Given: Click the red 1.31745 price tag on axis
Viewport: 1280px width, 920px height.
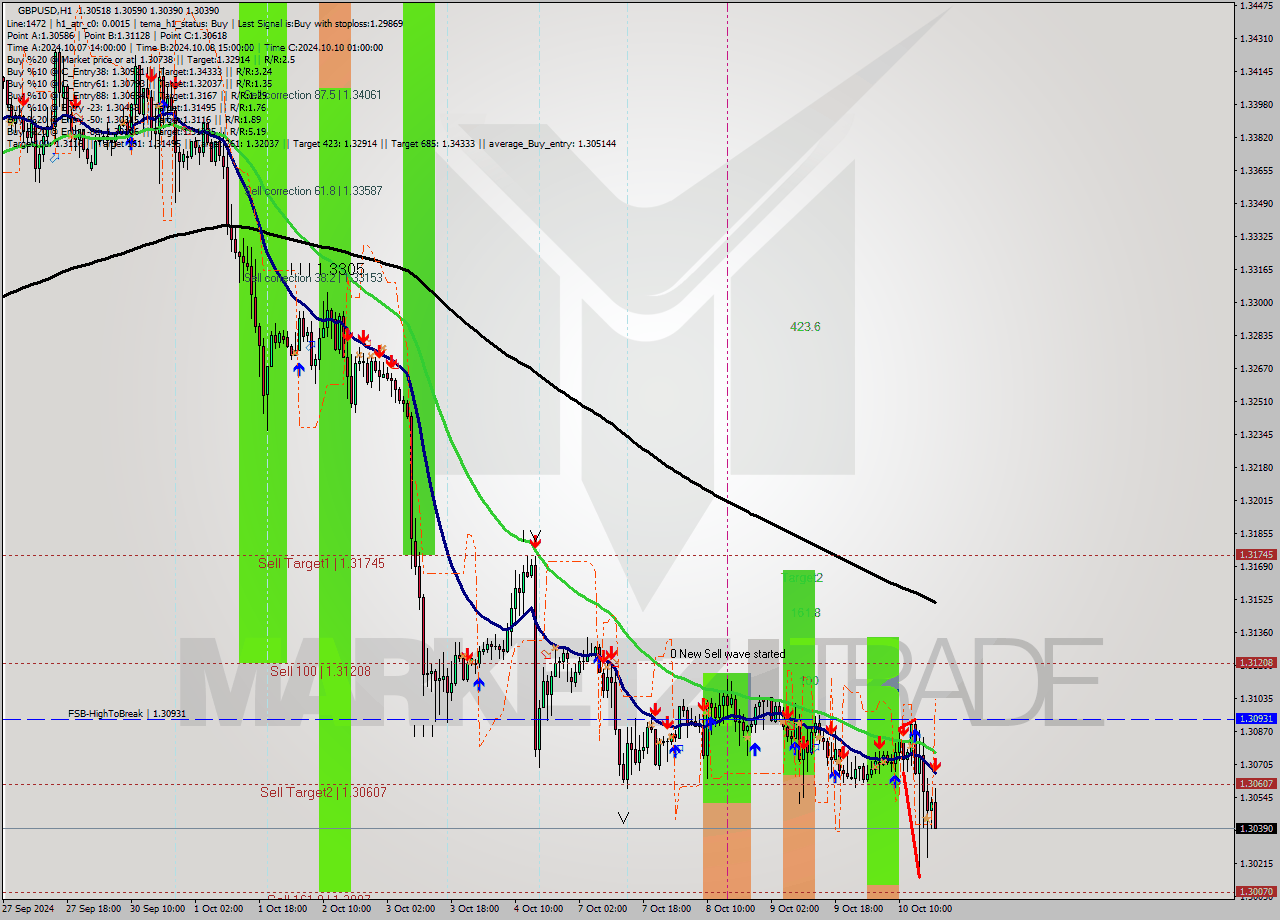Looking at the screenshot, I should (x=1256, y=554).
